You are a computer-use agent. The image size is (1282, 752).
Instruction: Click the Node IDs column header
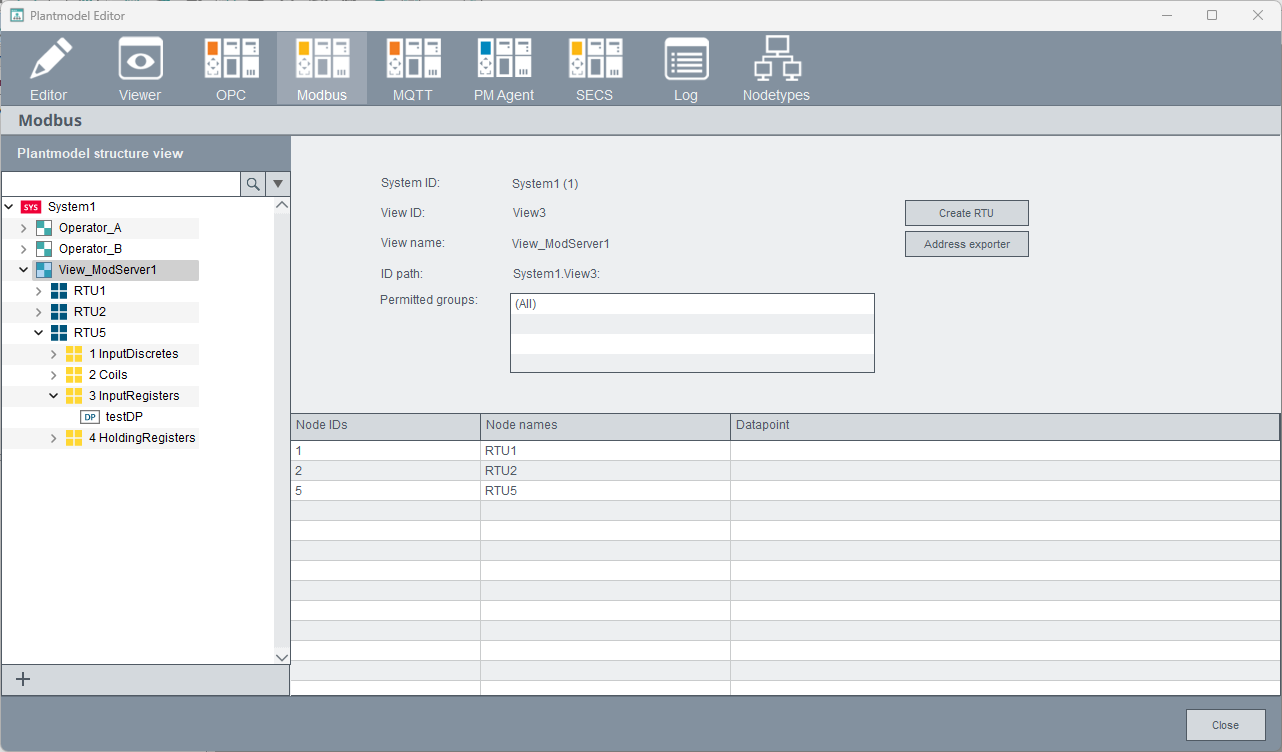pyautogui.click(x=386, y=427)
